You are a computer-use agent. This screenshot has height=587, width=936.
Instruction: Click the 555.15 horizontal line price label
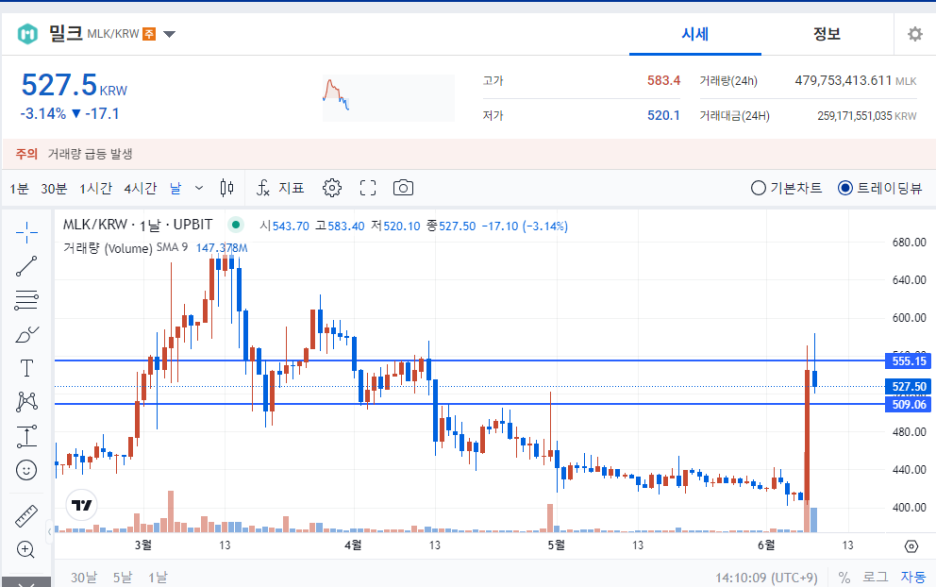[x=908, y=361]
